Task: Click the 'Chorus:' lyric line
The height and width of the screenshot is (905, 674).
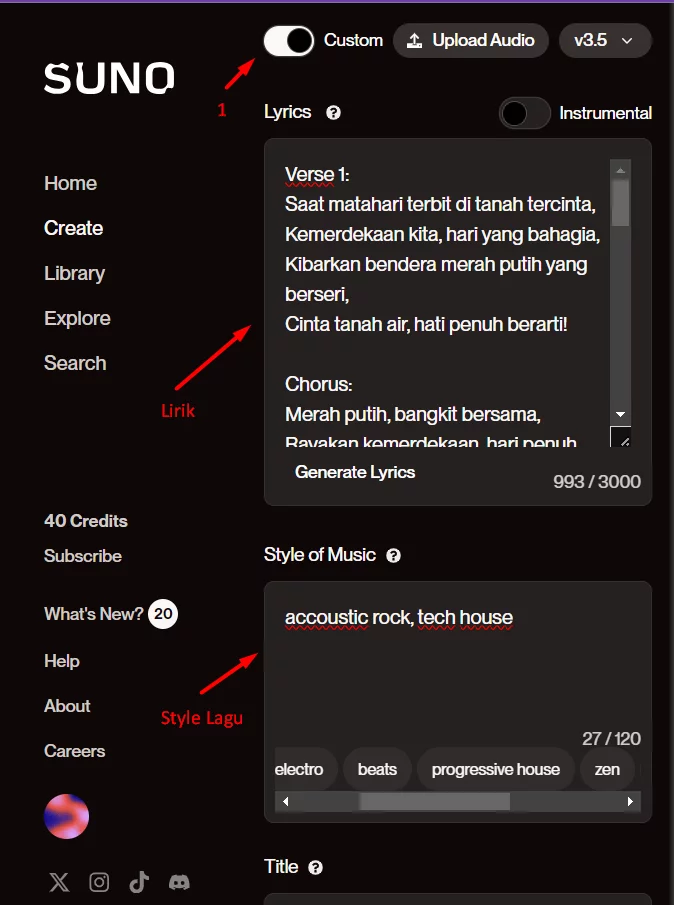Action: [319, 384]
